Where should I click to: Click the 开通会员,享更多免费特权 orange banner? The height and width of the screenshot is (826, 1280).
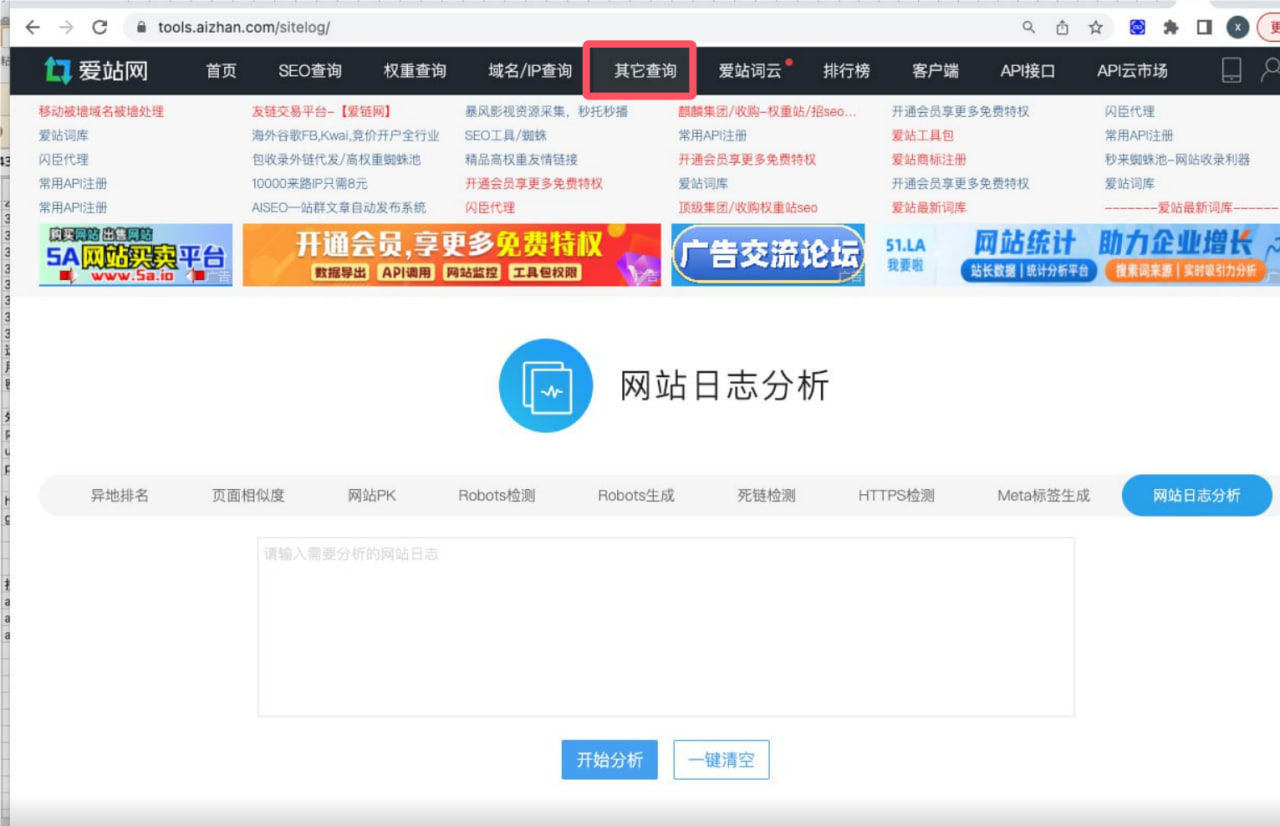pyautogui.click(x=452, y=255)
